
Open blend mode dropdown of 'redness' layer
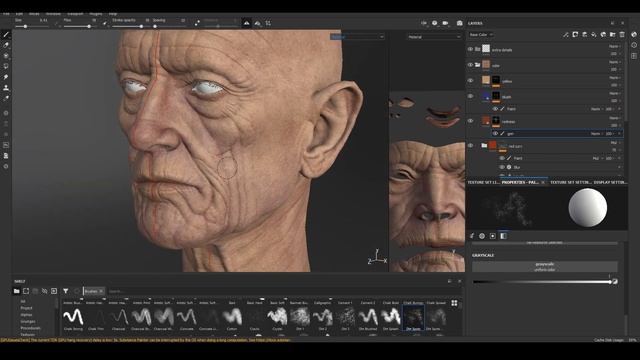614,118
